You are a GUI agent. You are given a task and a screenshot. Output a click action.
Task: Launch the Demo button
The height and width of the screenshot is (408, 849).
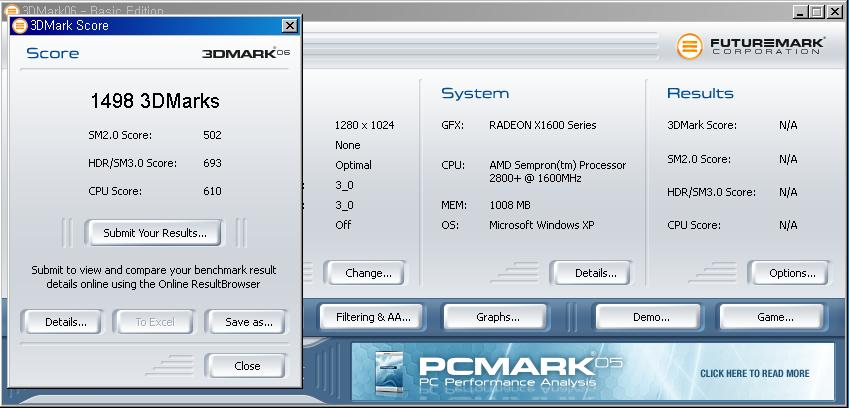click(x=651, y=317)
